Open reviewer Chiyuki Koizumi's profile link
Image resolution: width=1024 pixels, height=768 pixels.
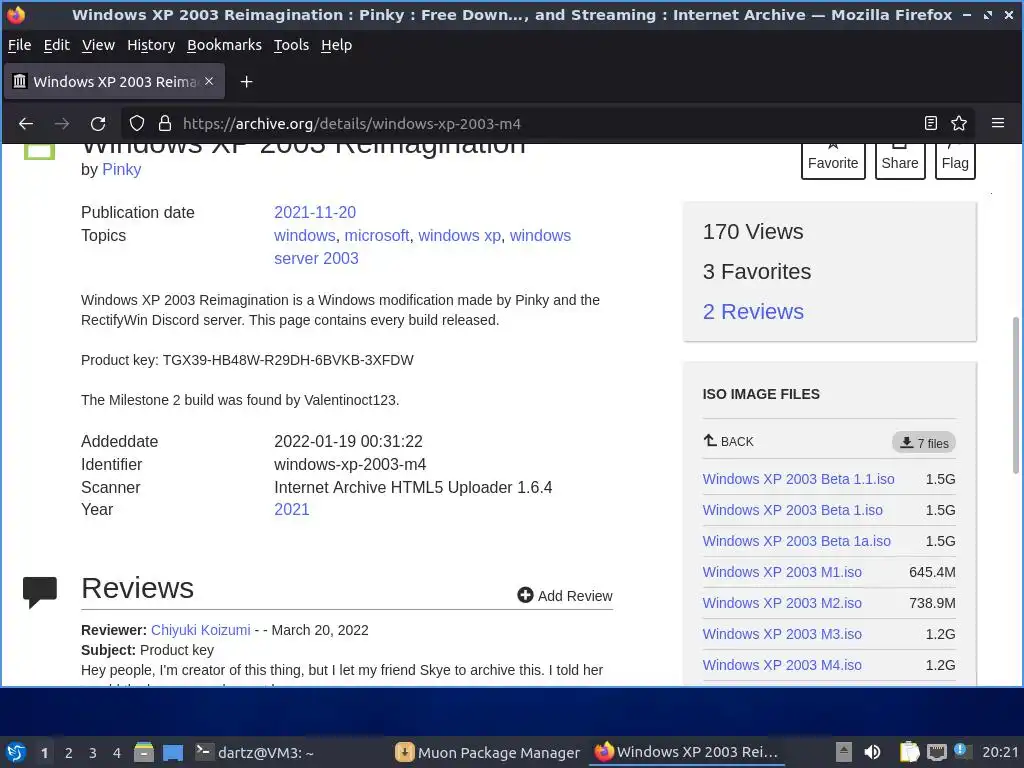click(x=200, y=630)
